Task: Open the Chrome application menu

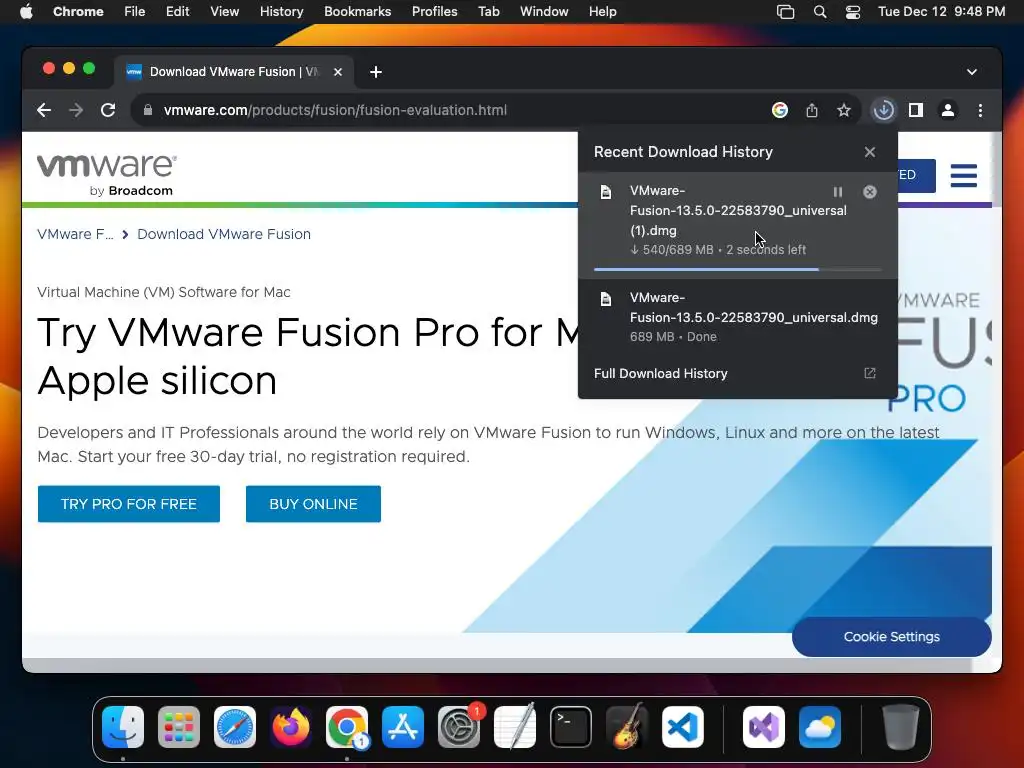Action: (x=78, y=12)
